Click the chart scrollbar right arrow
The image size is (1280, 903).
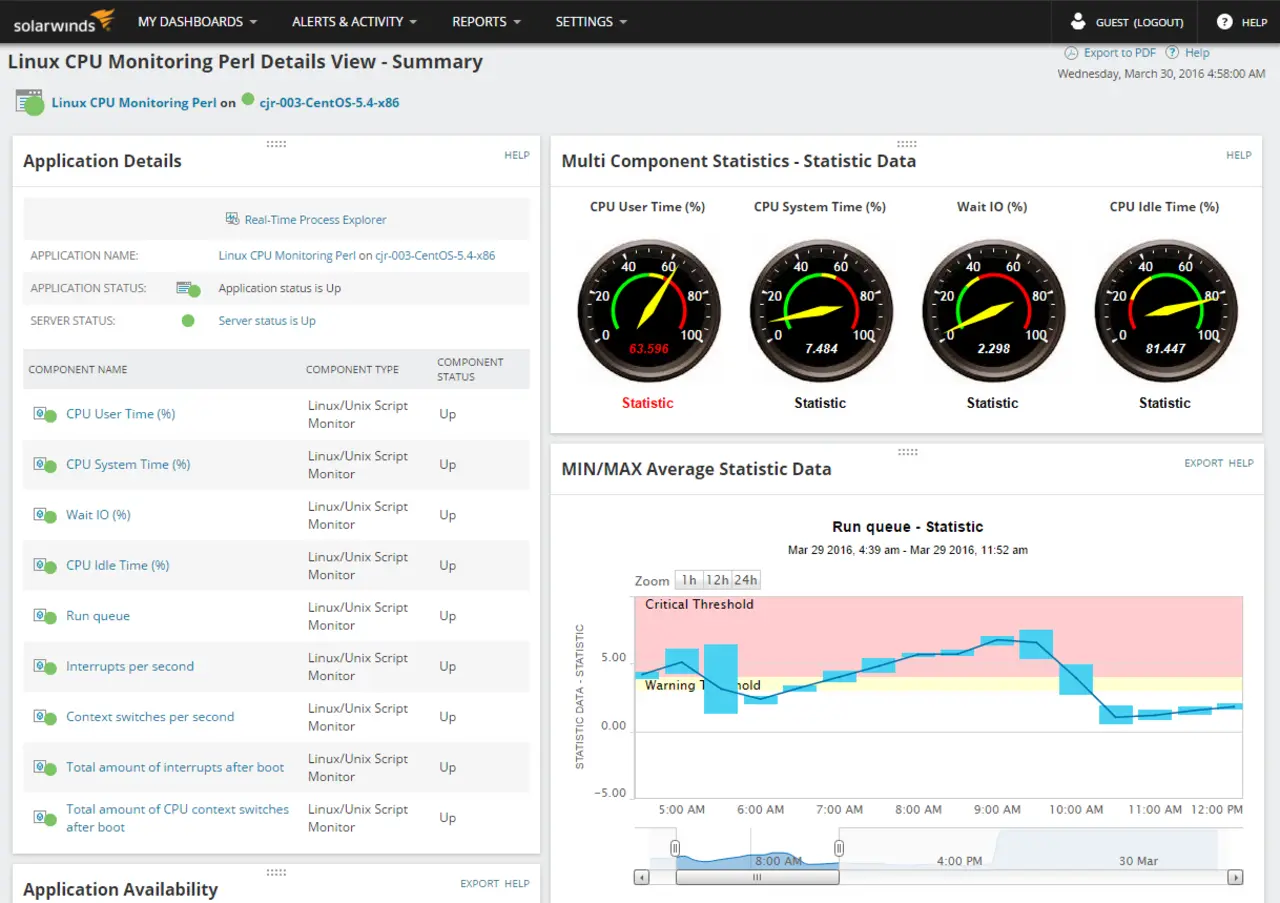1235,877
